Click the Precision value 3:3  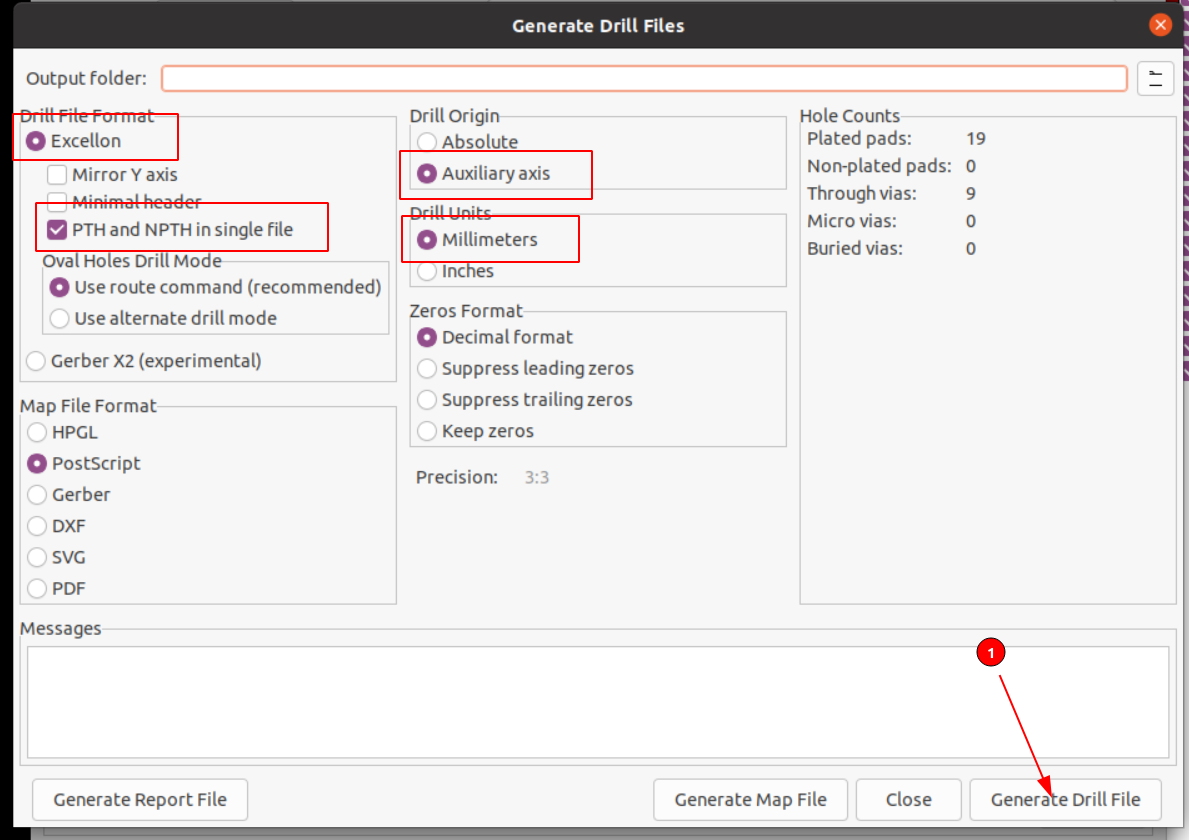click(x=537, y=478)
